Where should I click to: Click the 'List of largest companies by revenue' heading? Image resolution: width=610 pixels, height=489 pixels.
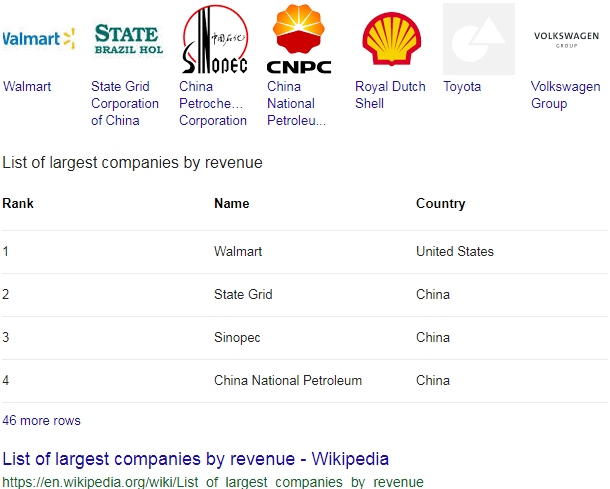(x=132, y=163)
